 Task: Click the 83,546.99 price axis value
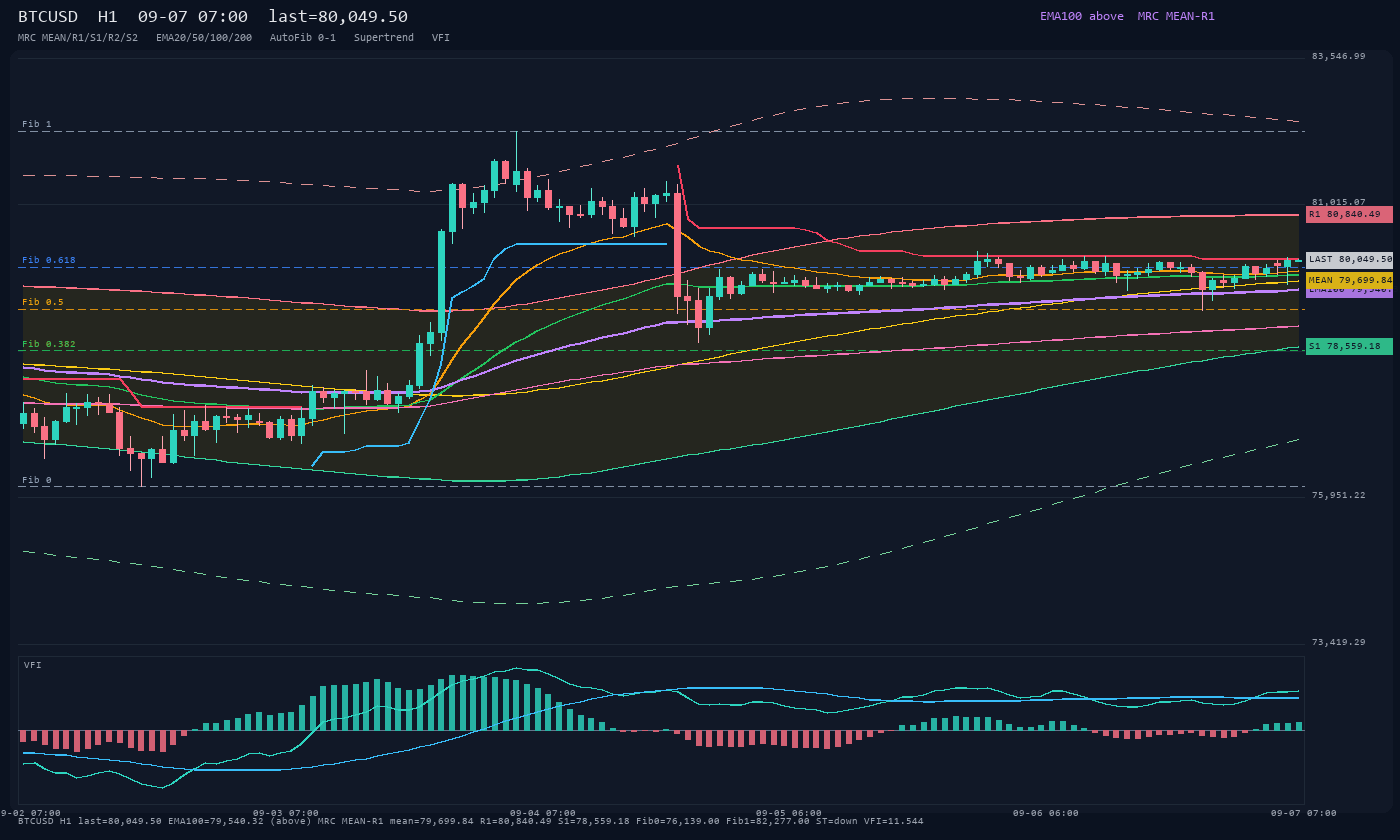[x=1338, y=56]
